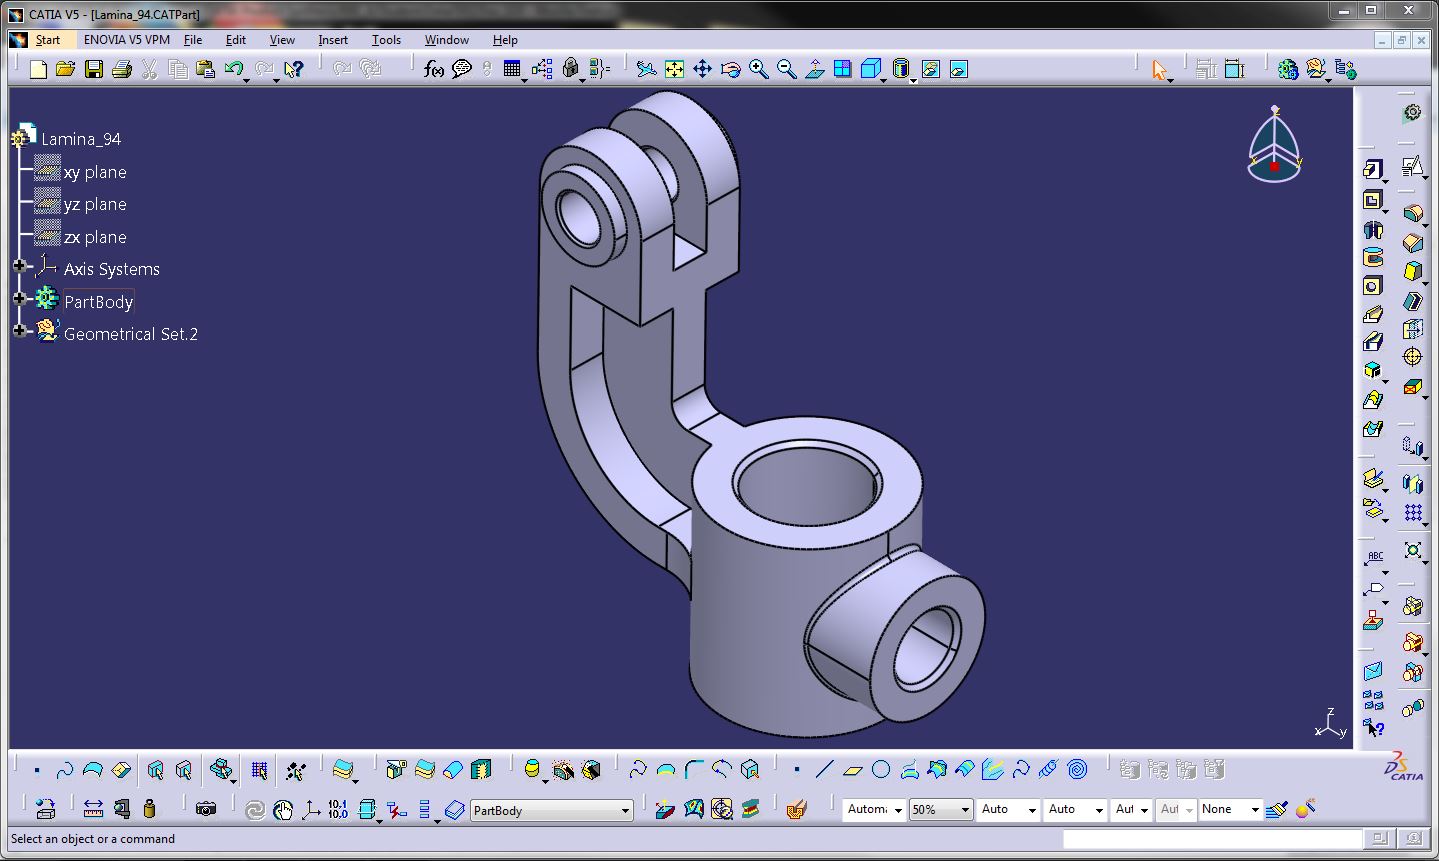Viewport: 1439px width, 861px height.
Task: Click the Pad icon in right toolbar
Action: click(1373, 169)
